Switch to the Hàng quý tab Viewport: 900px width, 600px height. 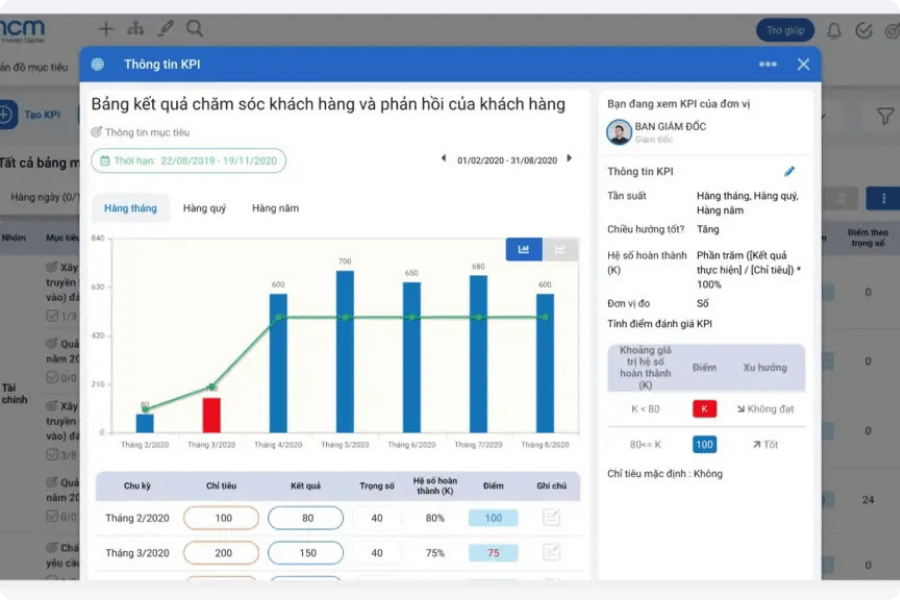click(204, 208)
